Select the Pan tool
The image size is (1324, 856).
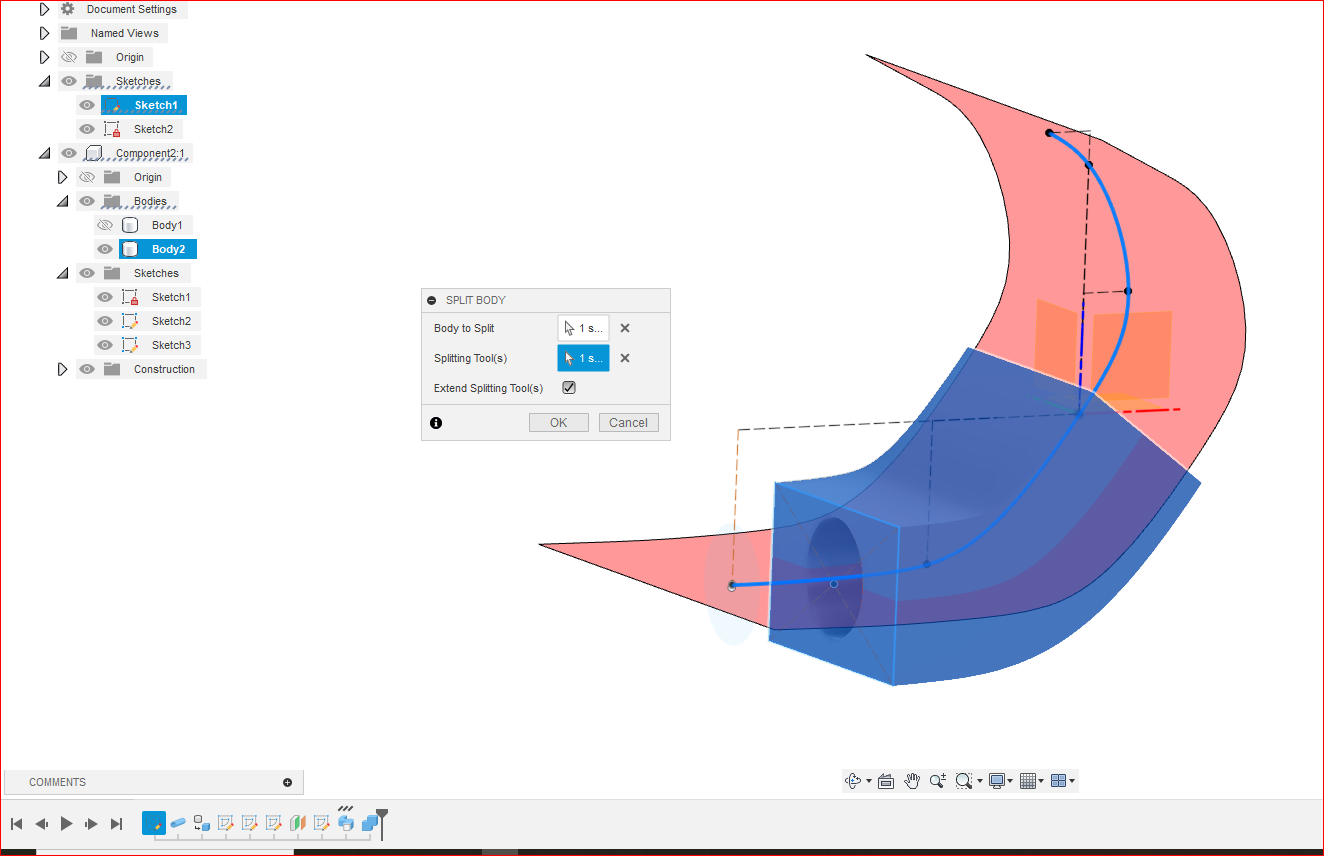(911, 781)
